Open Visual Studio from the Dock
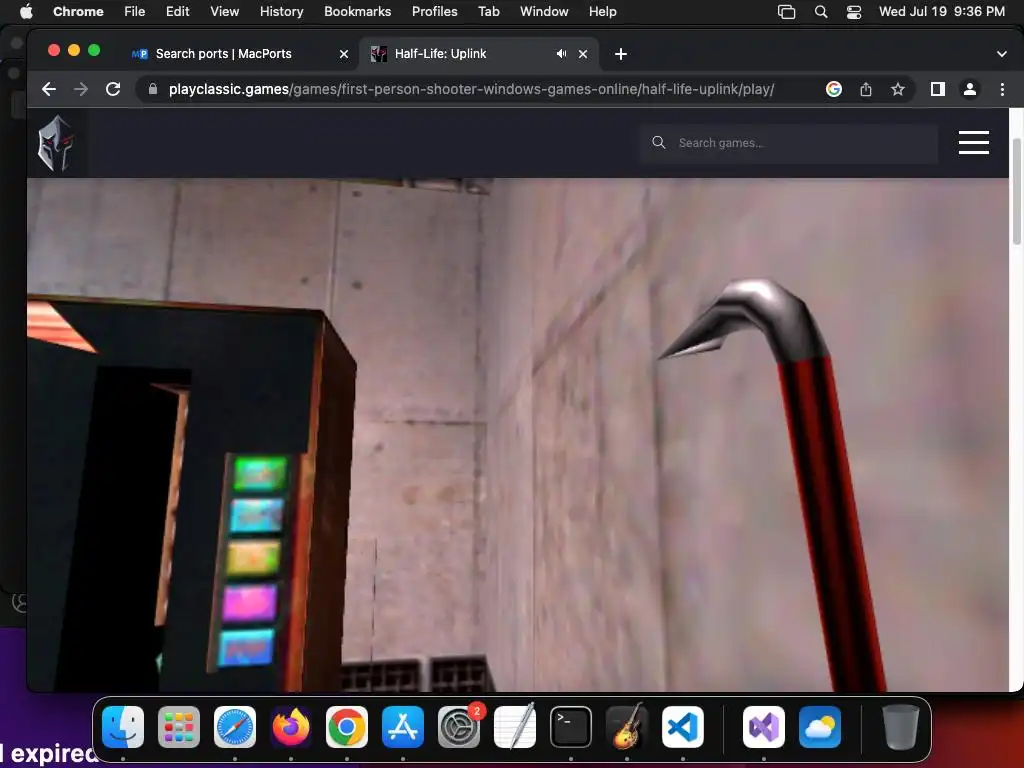 (763, 727)
